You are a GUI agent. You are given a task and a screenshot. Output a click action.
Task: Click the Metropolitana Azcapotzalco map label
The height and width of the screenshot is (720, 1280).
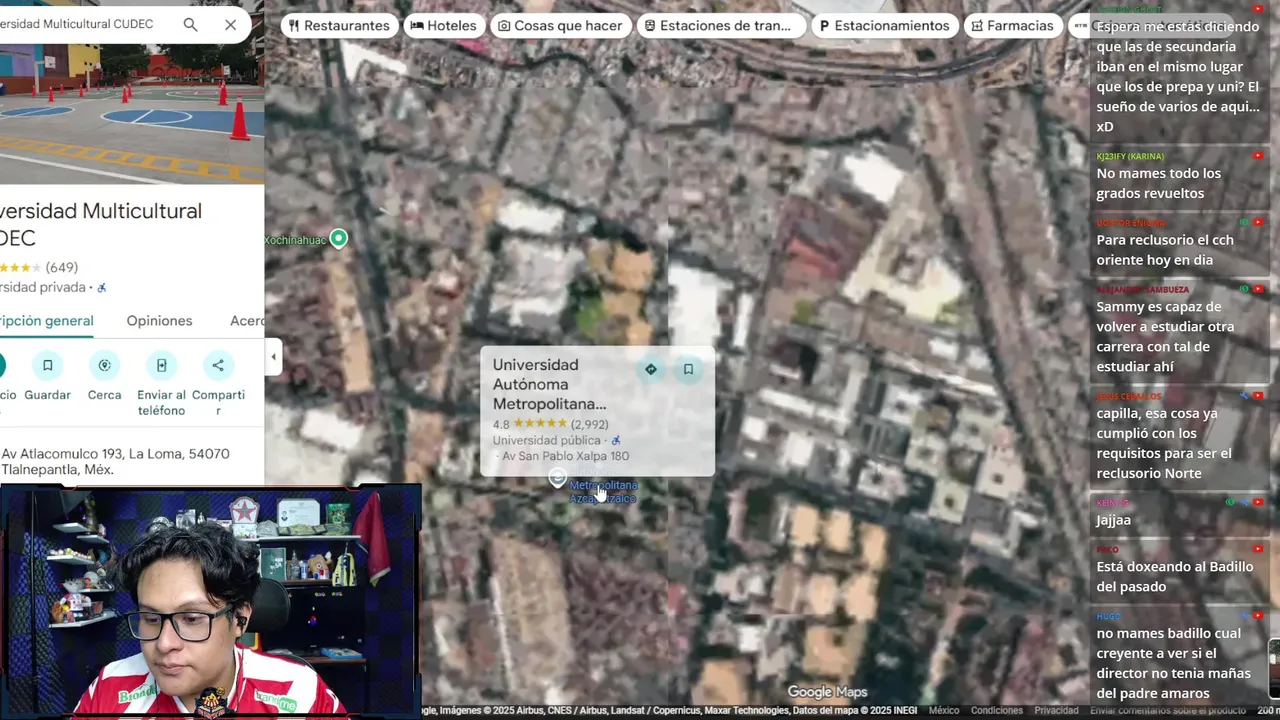[603, 491]
